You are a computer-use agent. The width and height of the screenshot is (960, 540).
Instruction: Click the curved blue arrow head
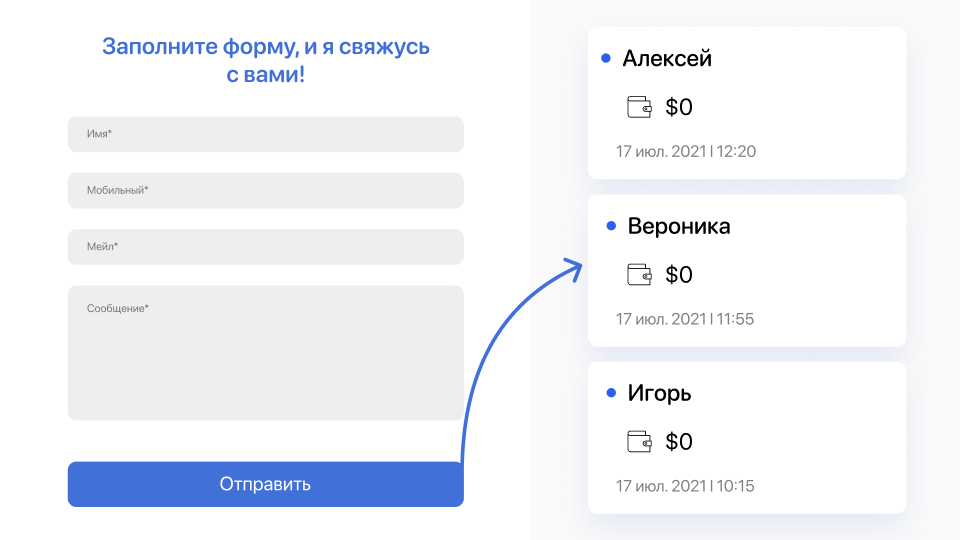coord(573,269)
